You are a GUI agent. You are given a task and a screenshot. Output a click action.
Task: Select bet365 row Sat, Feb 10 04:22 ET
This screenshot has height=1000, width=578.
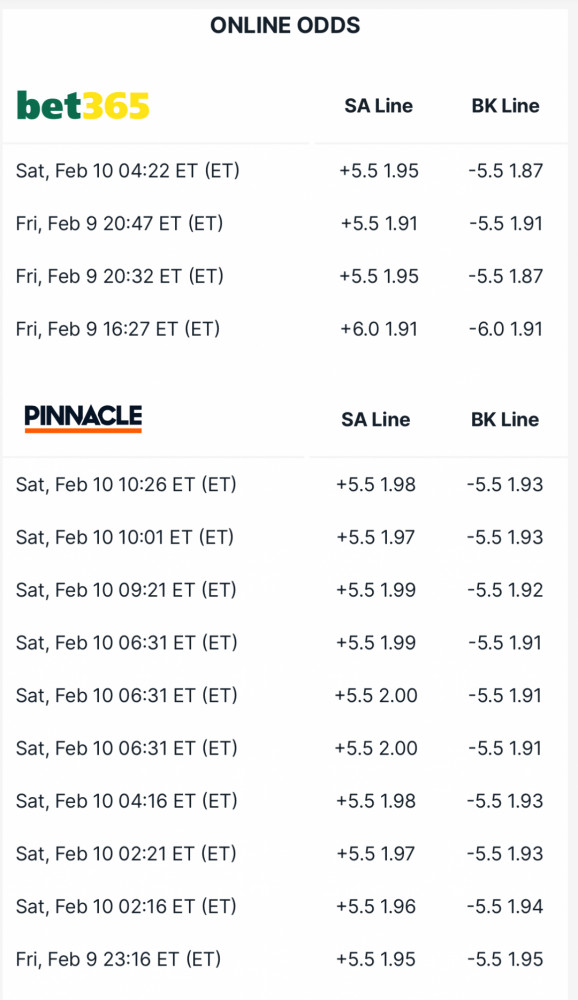pos(285,171)
